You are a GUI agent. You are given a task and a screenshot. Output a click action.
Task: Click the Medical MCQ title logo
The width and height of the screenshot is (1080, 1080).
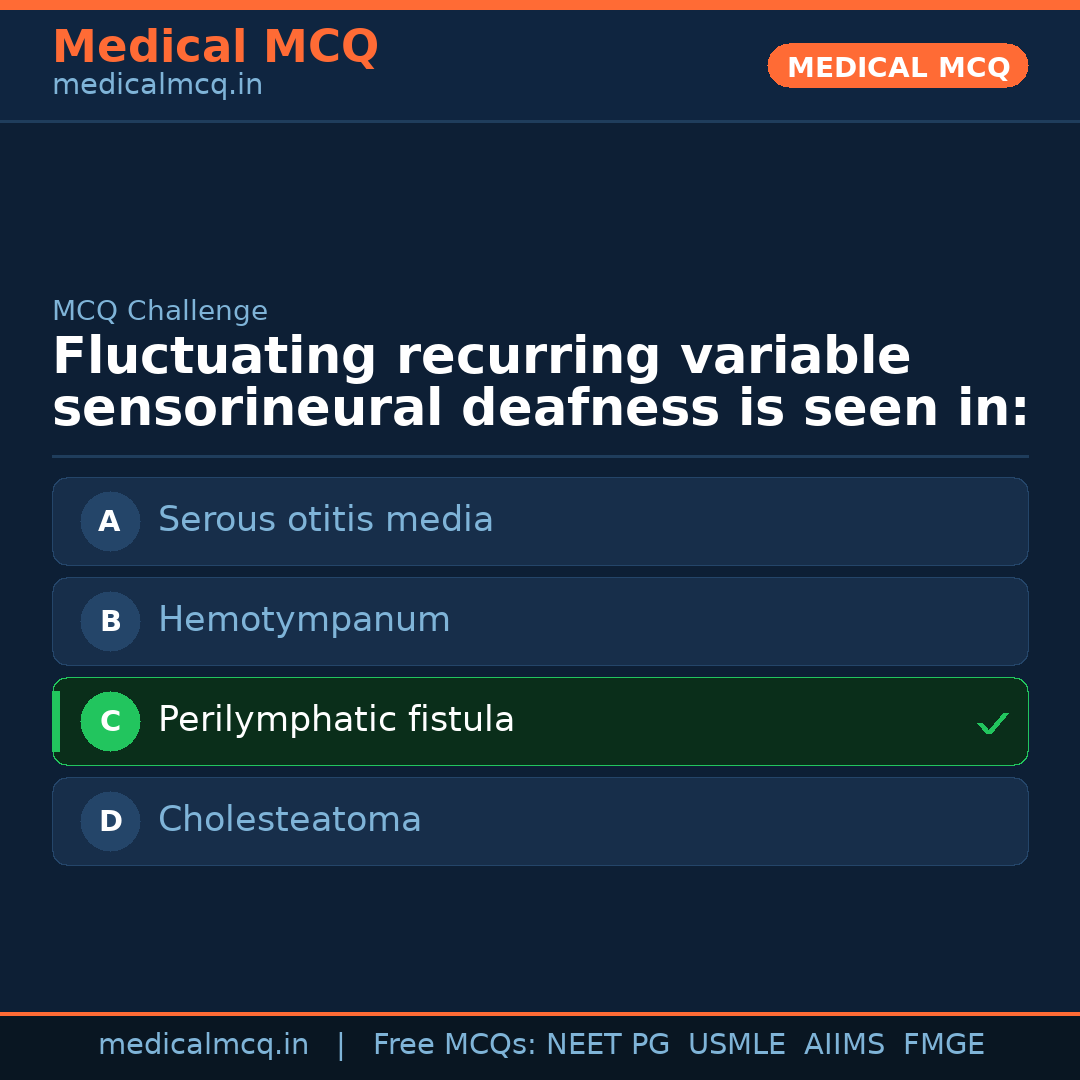click(215, 47)
